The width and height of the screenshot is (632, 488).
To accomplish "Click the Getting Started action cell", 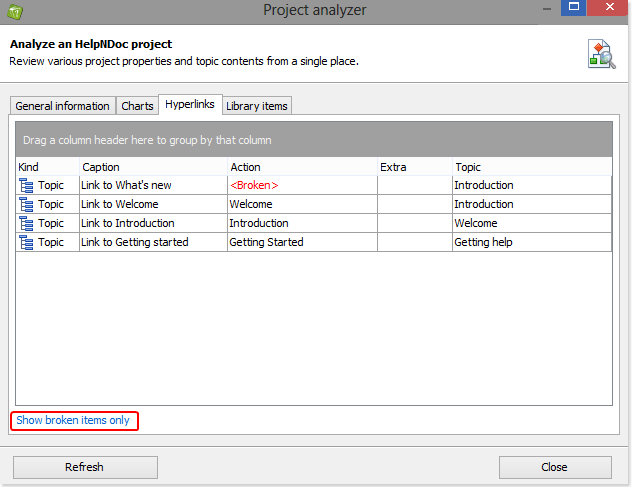I will [303, 242].
